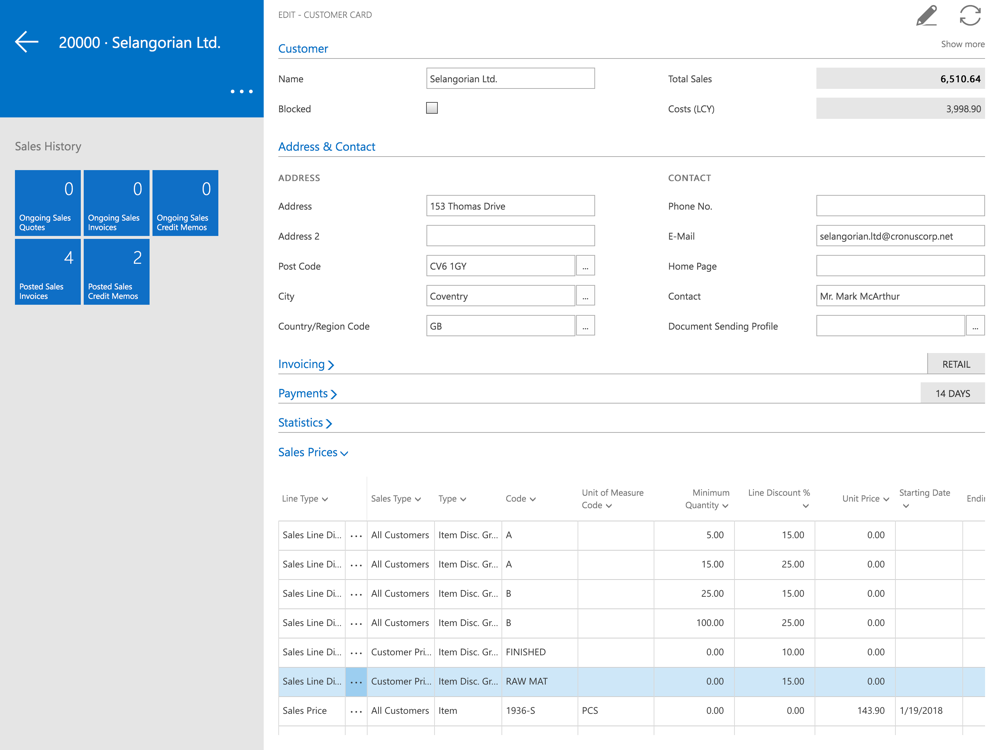Screen dimensions: 1000x750
Task: Toggle the Blocked checkbox
Action: (432, 108)
